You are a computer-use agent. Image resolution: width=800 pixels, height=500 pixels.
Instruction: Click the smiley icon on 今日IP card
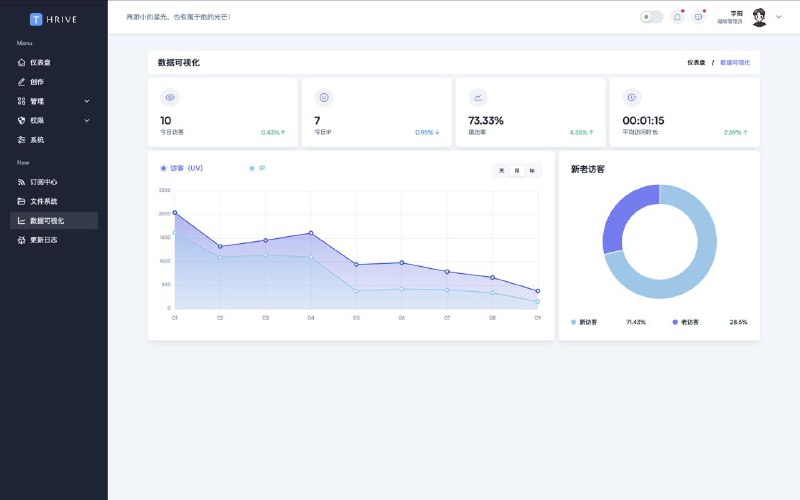click(x=323, y=97)
